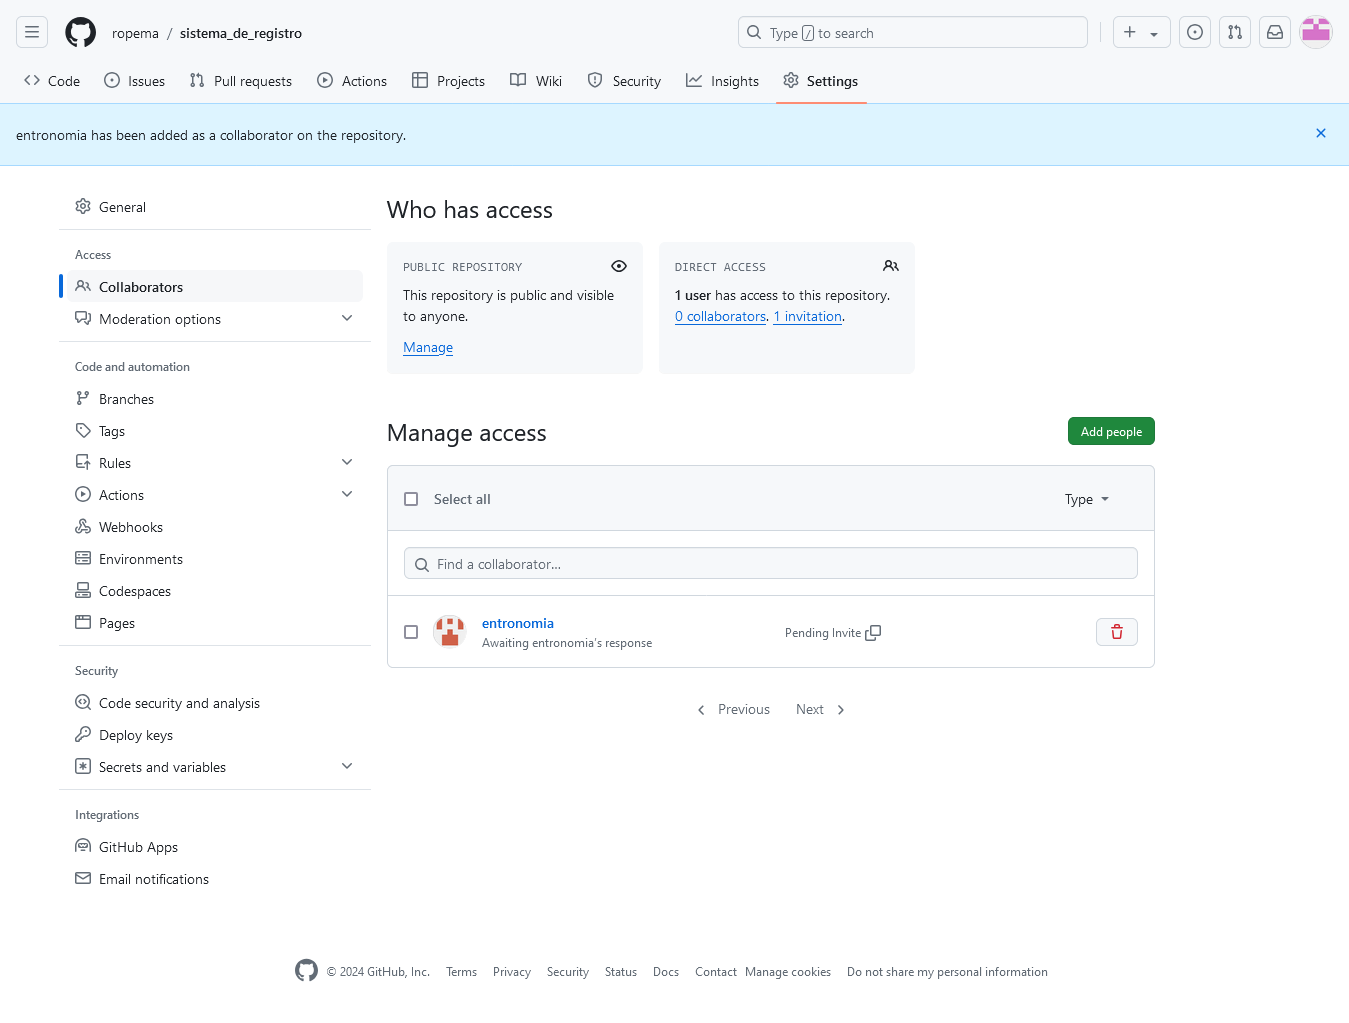Open the entronomia profile link
The image size is (1349, 1023).
(x=518, y=623)
